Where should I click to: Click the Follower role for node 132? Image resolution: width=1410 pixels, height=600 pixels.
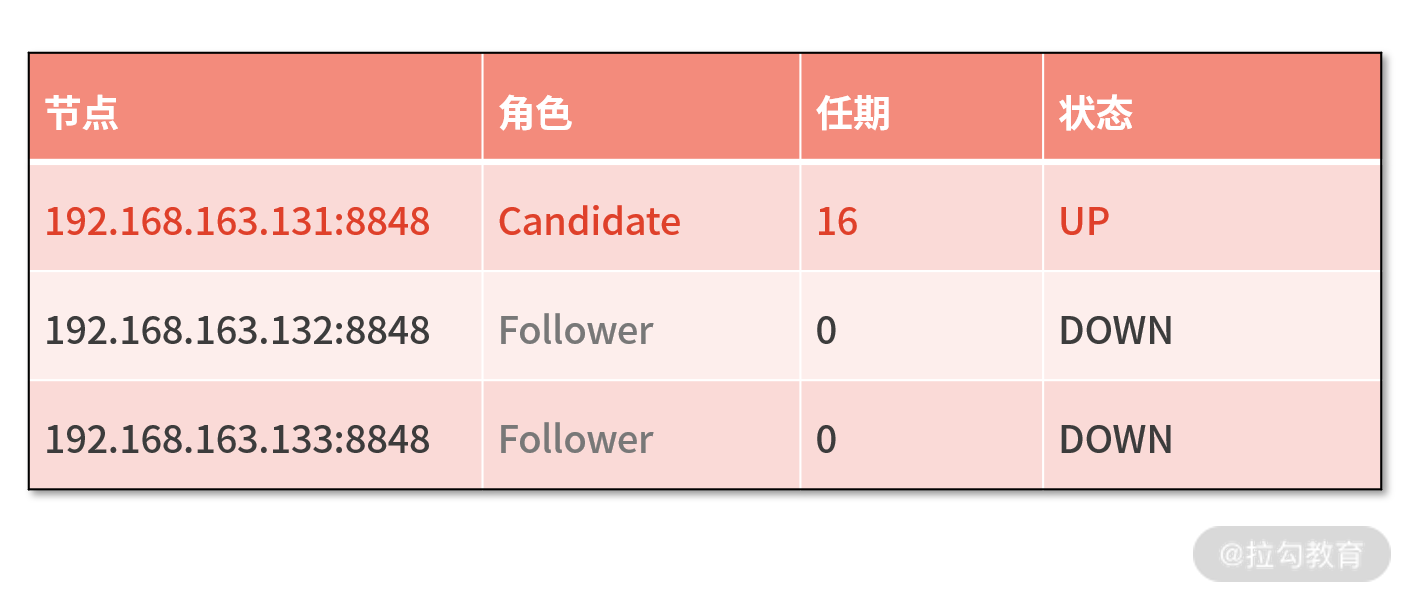point(576,330)
